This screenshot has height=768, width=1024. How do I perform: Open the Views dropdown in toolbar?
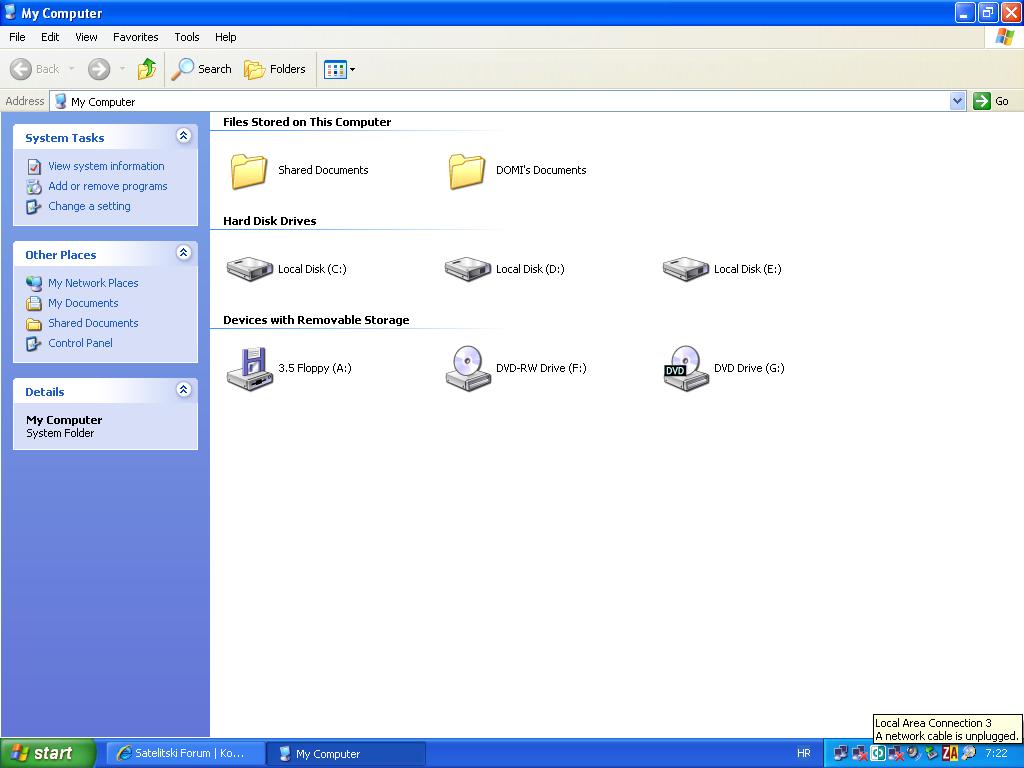339,69
